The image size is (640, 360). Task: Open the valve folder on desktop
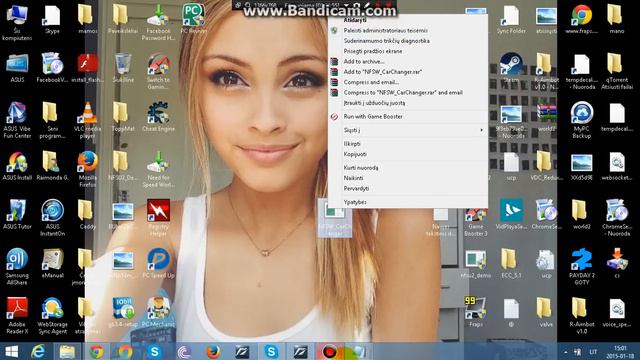pos(546,313)
